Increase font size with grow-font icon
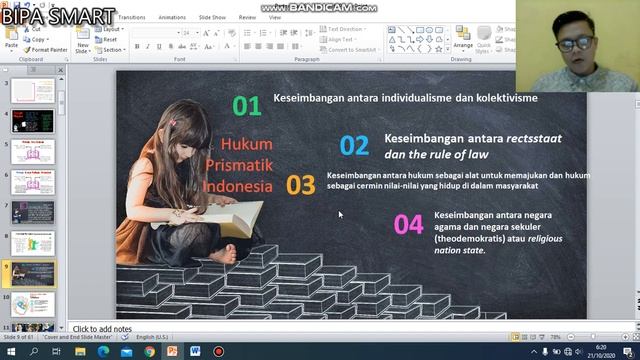Image resolution: width=640 pixels, height=360 pixels. [206, 33]
